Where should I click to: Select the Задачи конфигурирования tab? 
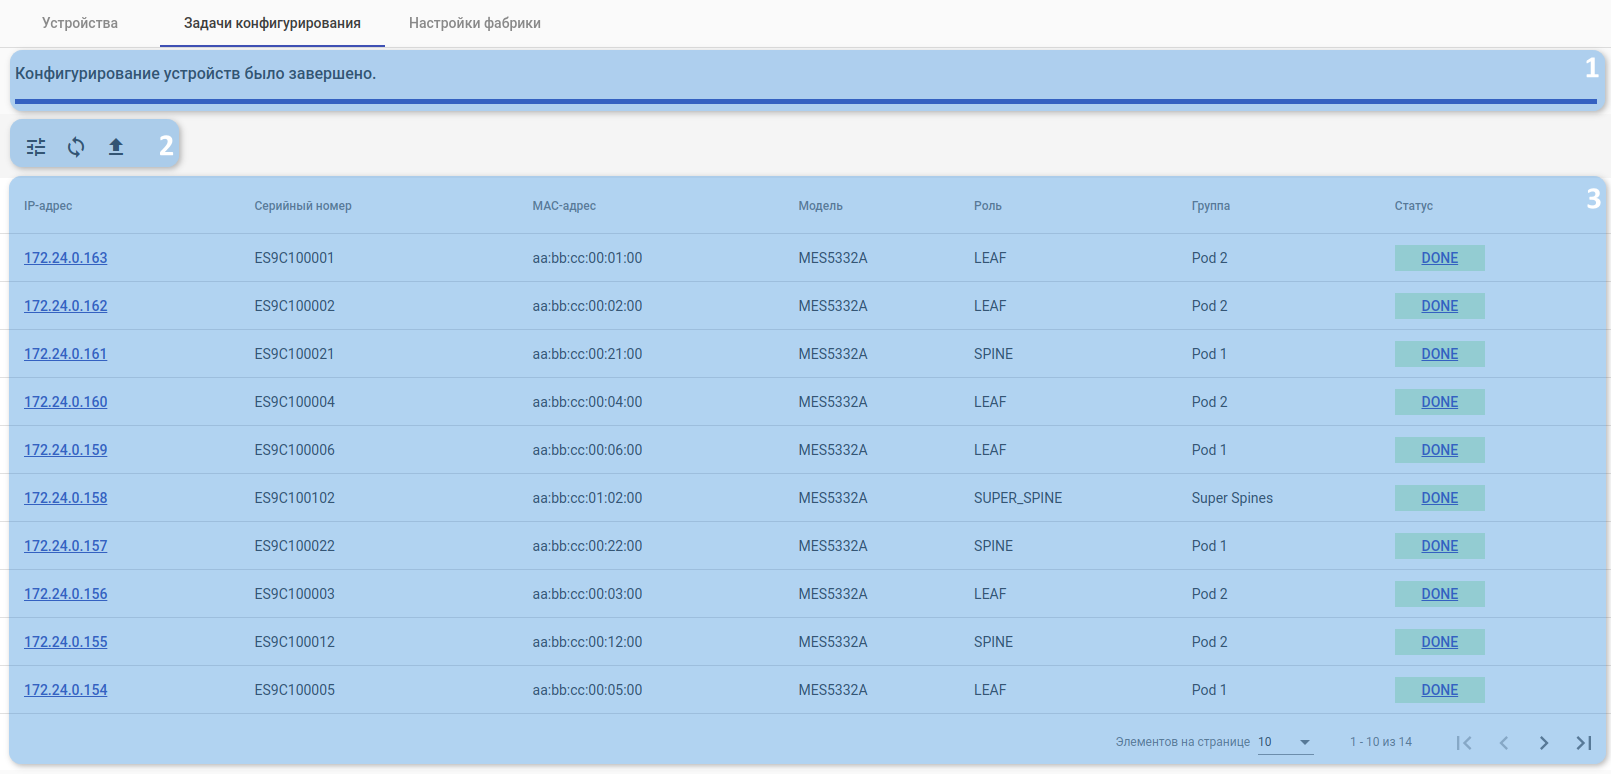[x=272, y=23]
